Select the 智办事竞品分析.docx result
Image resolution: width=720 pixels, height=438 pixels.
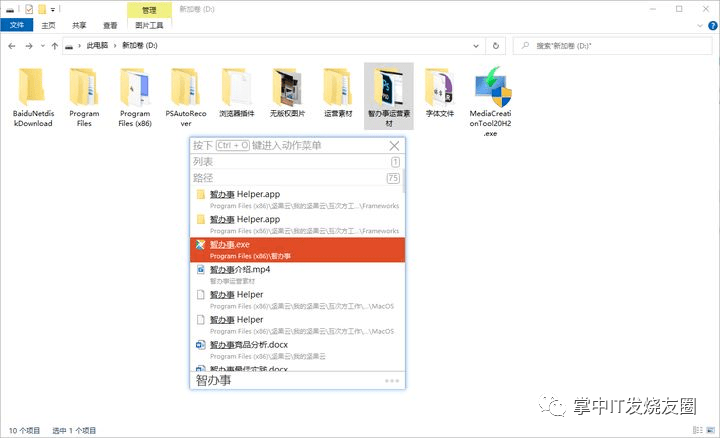point(298,350)
